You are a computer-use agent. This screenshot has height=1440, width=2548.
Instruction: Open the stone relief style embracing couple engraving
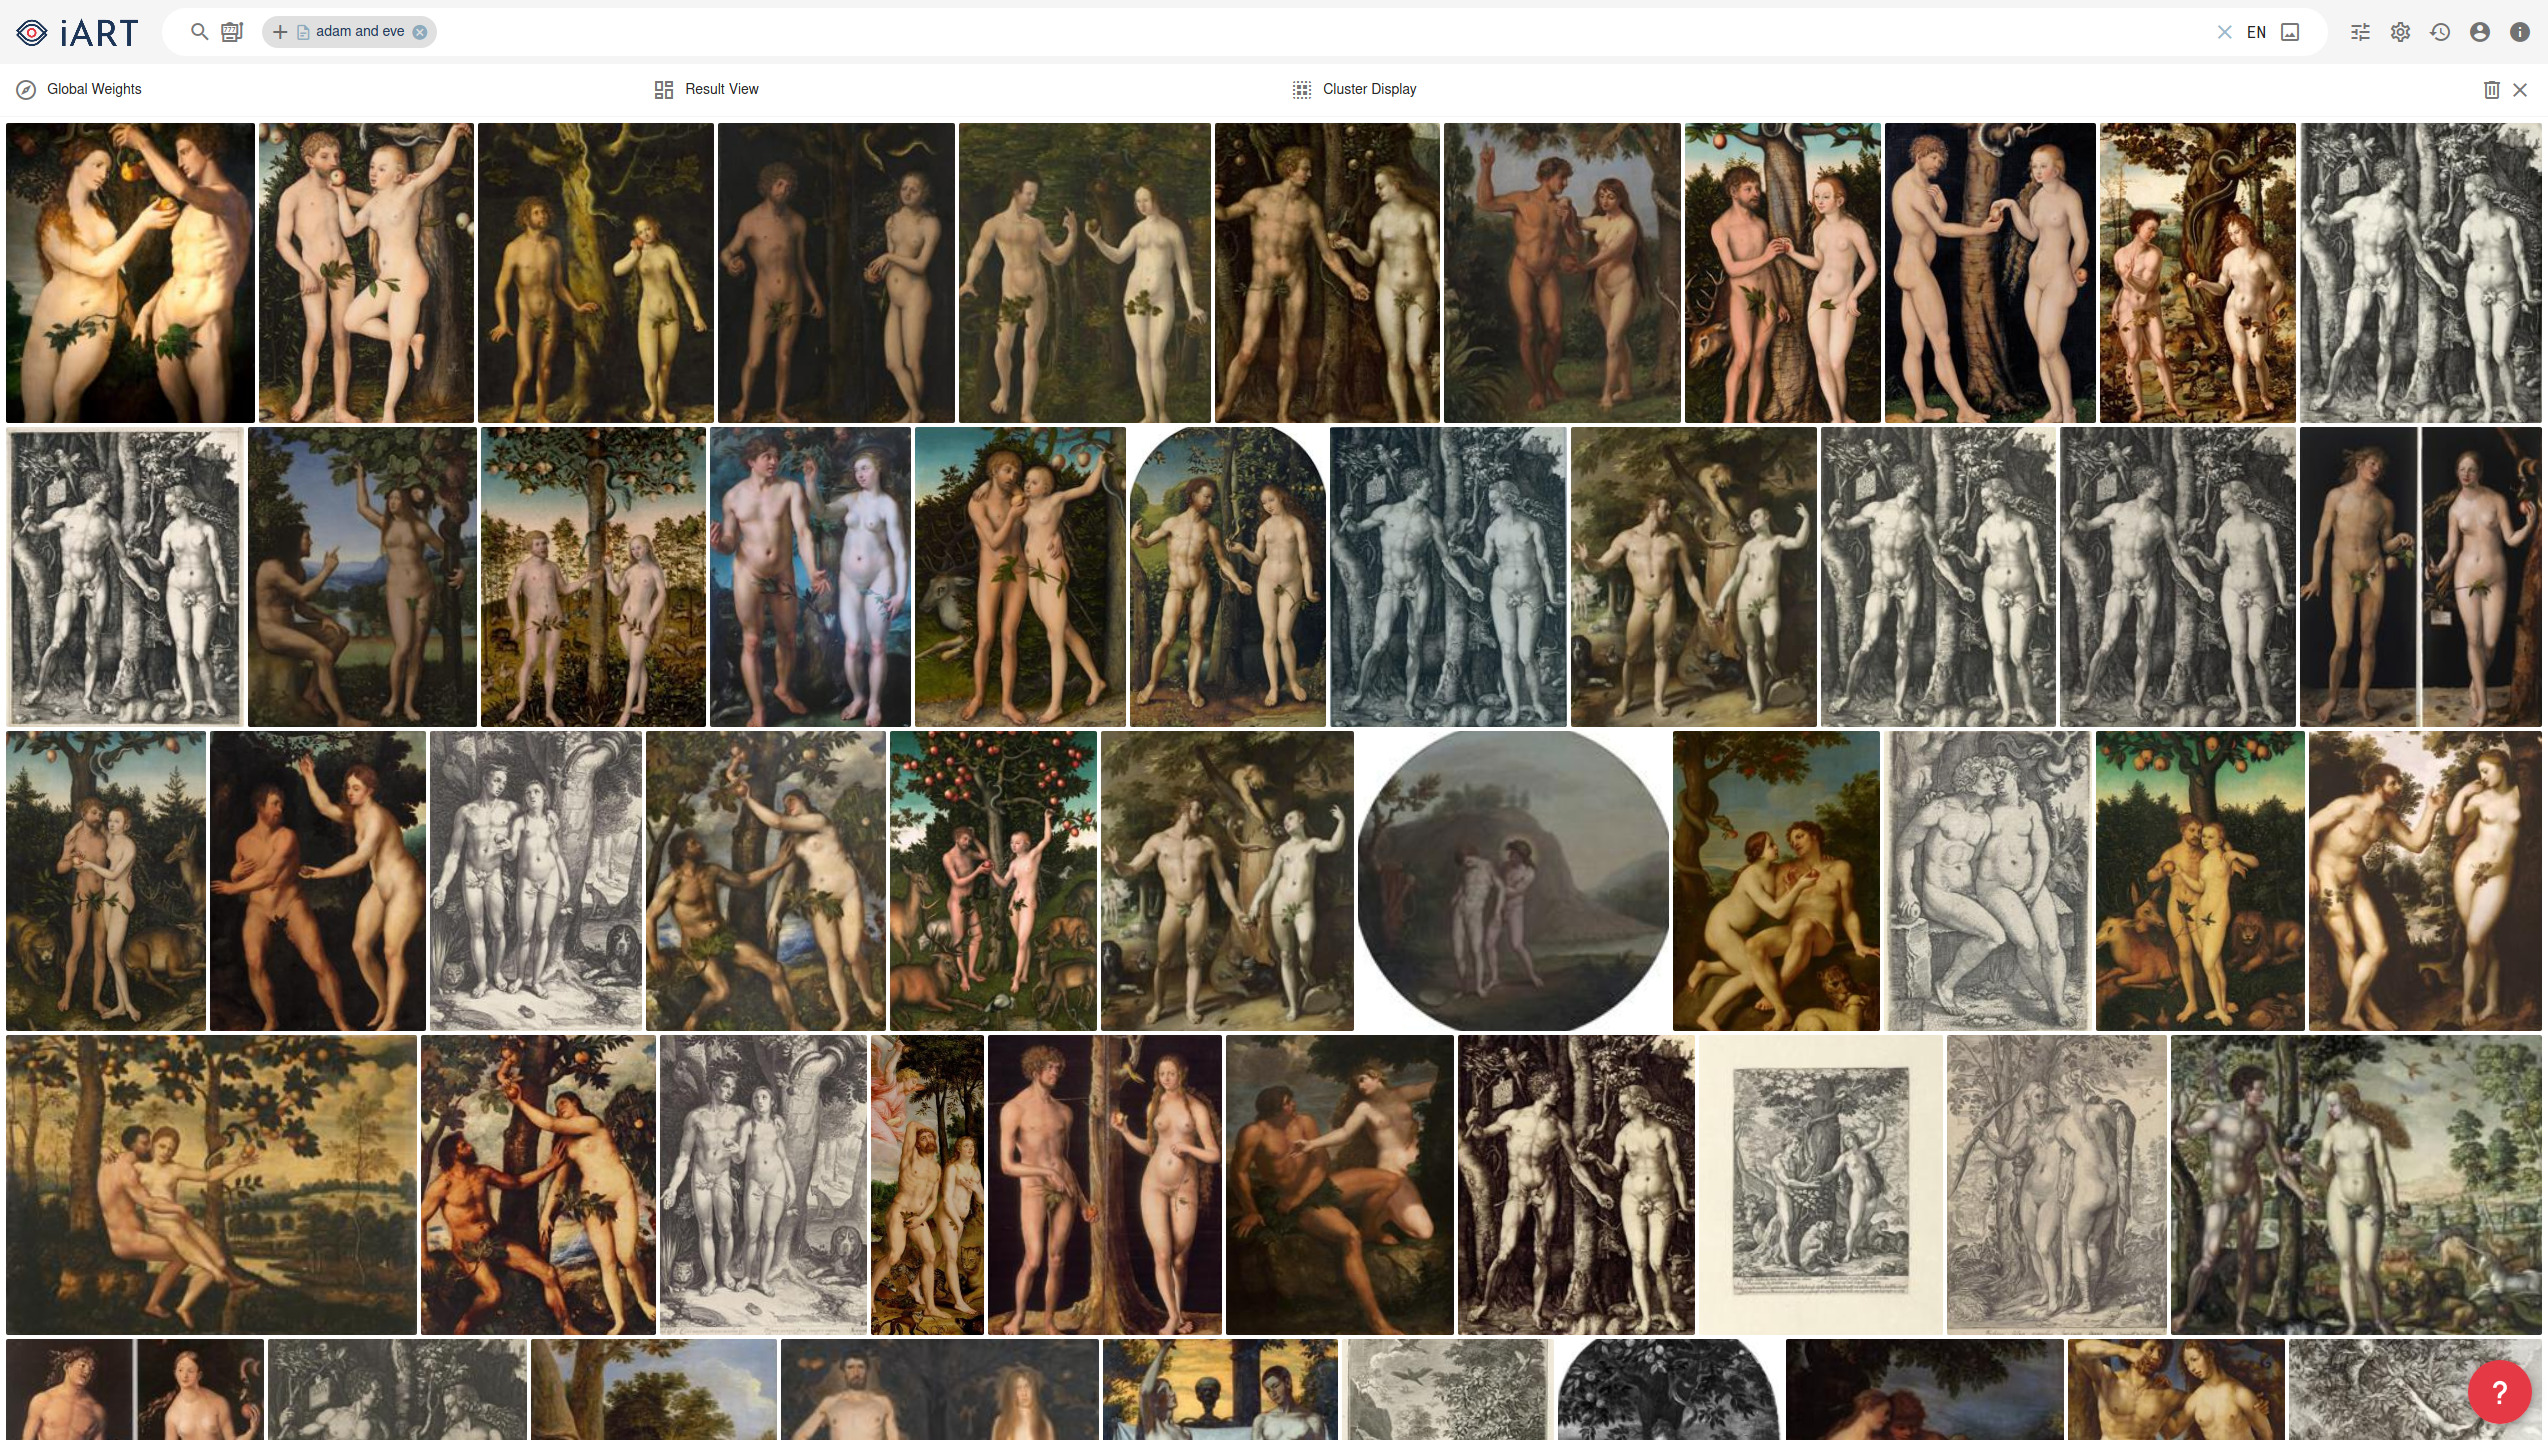pyautogui.click(x=1988, y=881)
